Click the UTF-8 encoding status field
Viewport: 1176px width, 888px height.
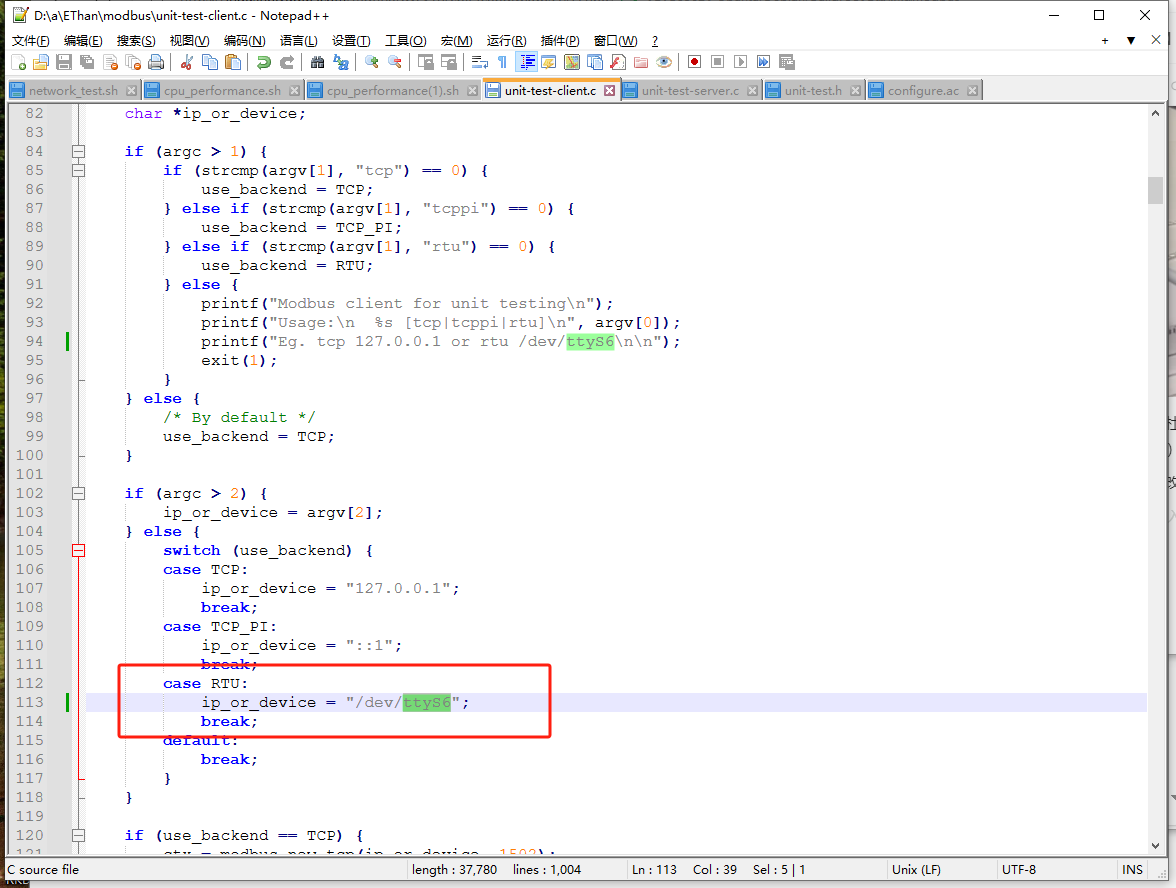[1018, 870]
